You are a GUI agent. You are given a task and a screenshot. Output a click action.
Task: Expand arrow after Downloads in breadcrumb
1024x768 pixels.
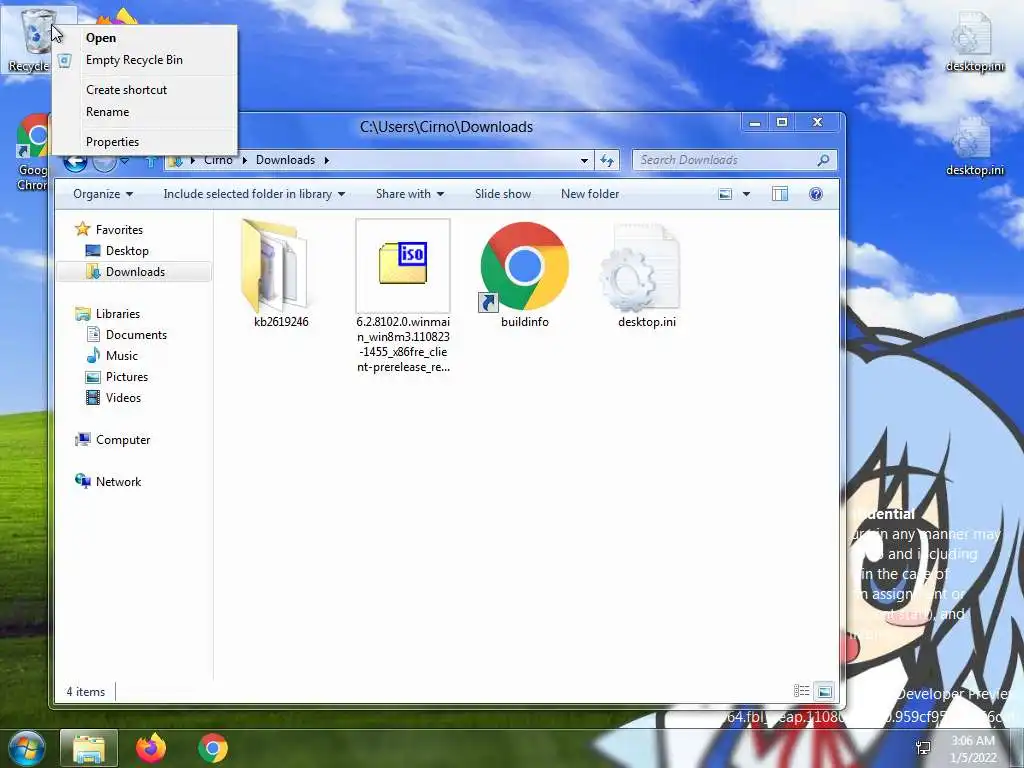327,160
